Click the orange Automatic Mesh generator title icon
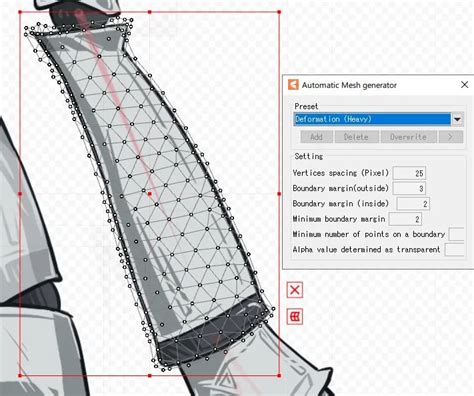This screenshot has width=474, height=396. (x=293, y=85)
